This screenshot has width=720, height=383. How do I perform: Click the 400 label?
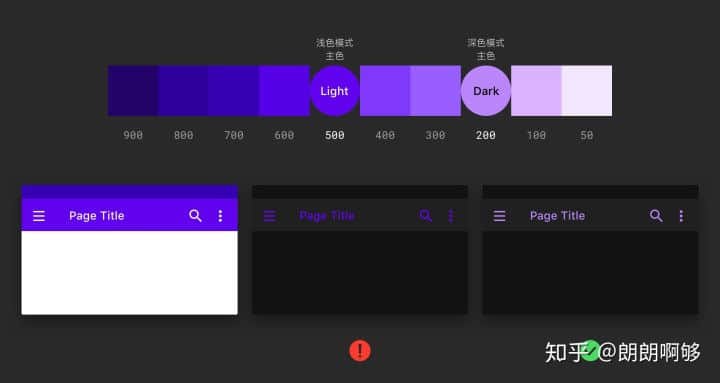pyautogui.click(x=385, y=135)
